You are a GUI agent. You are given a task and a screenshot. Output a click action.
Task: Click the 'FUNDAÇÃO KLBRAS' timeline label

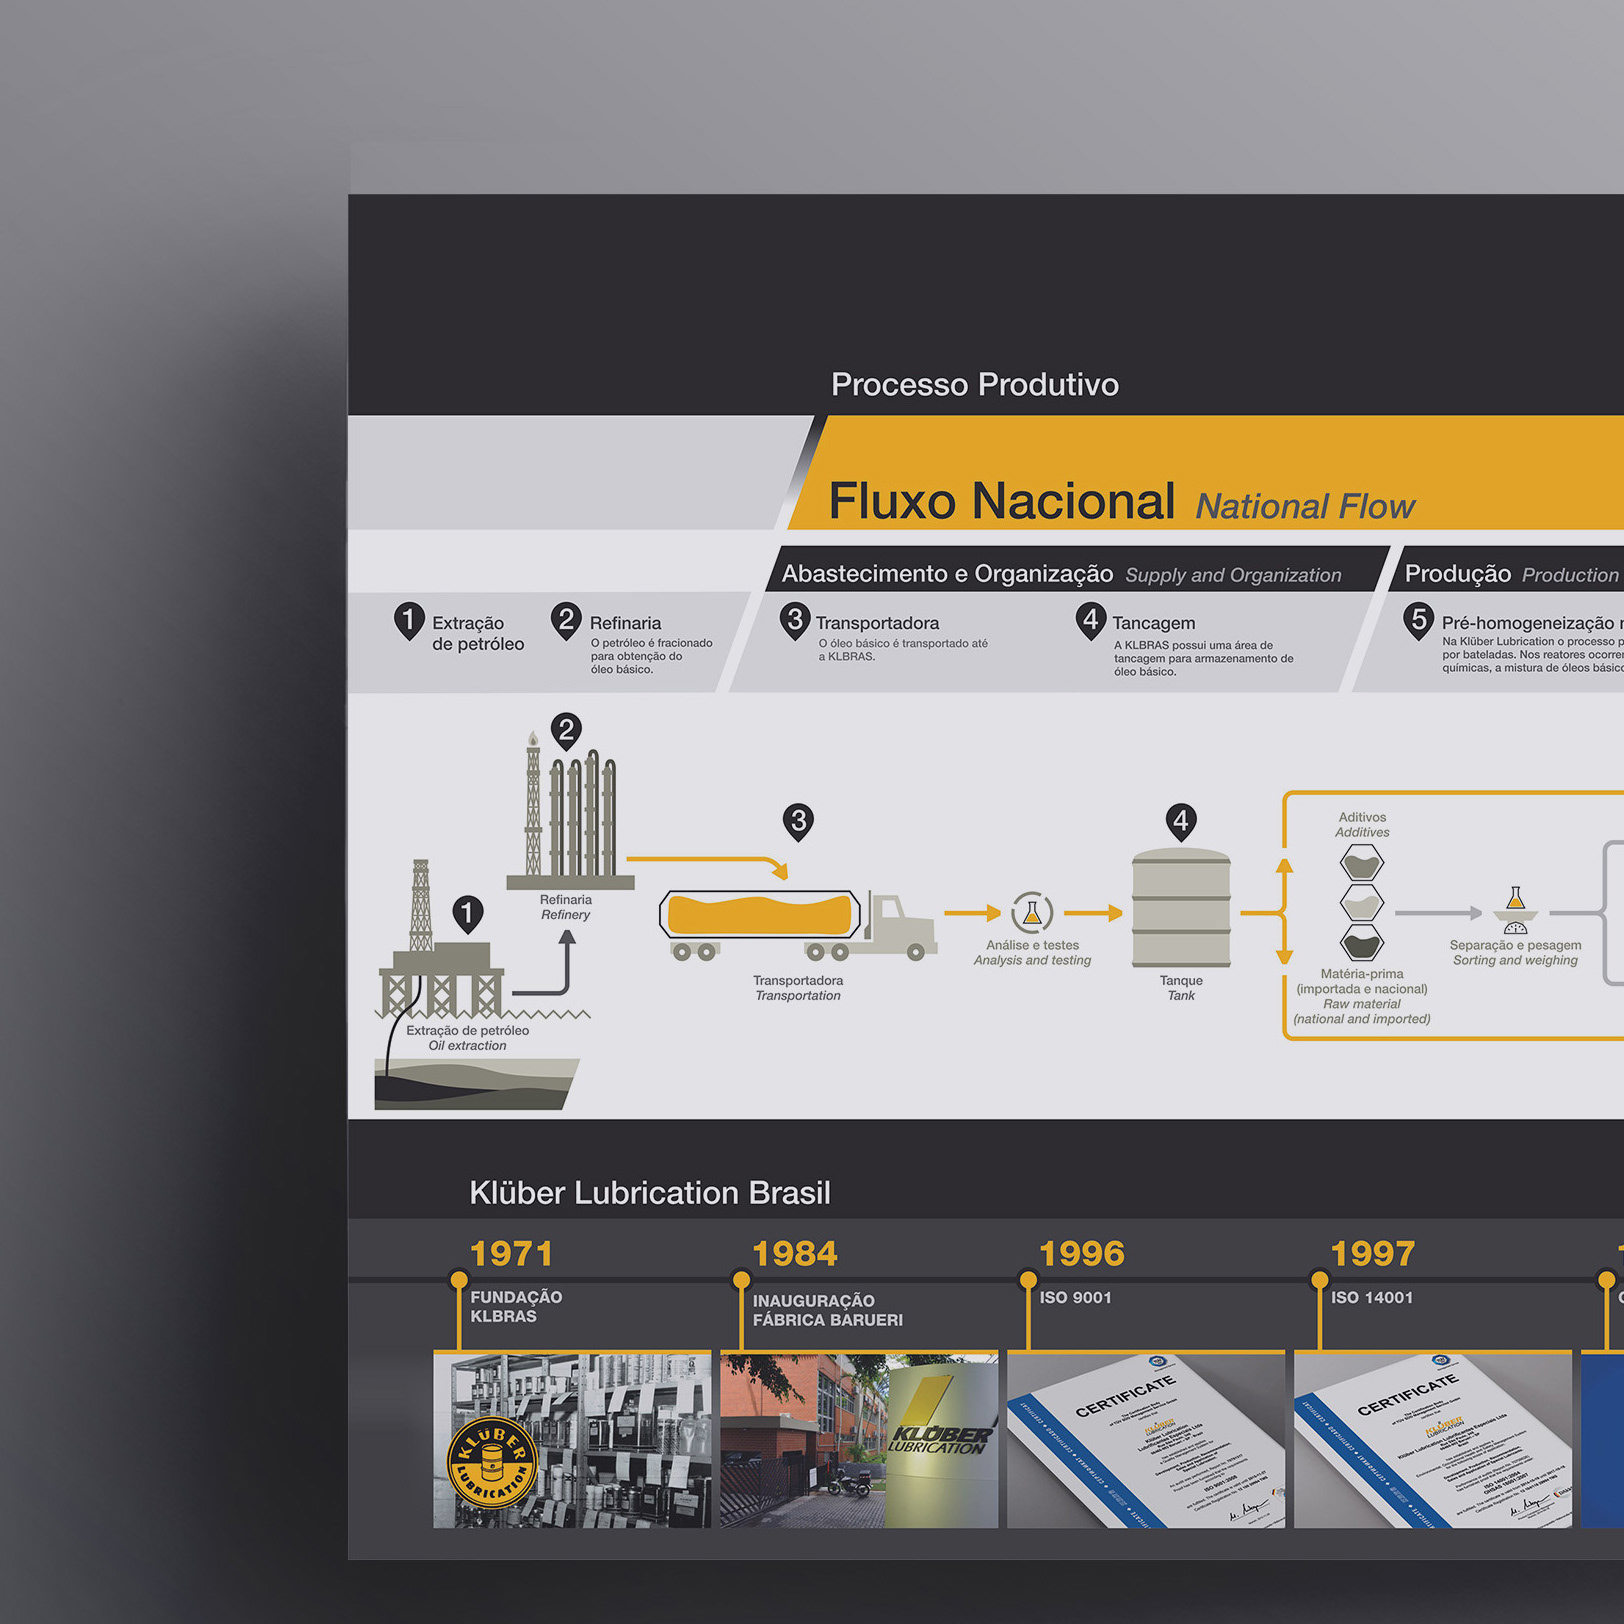pos(516,1307)
